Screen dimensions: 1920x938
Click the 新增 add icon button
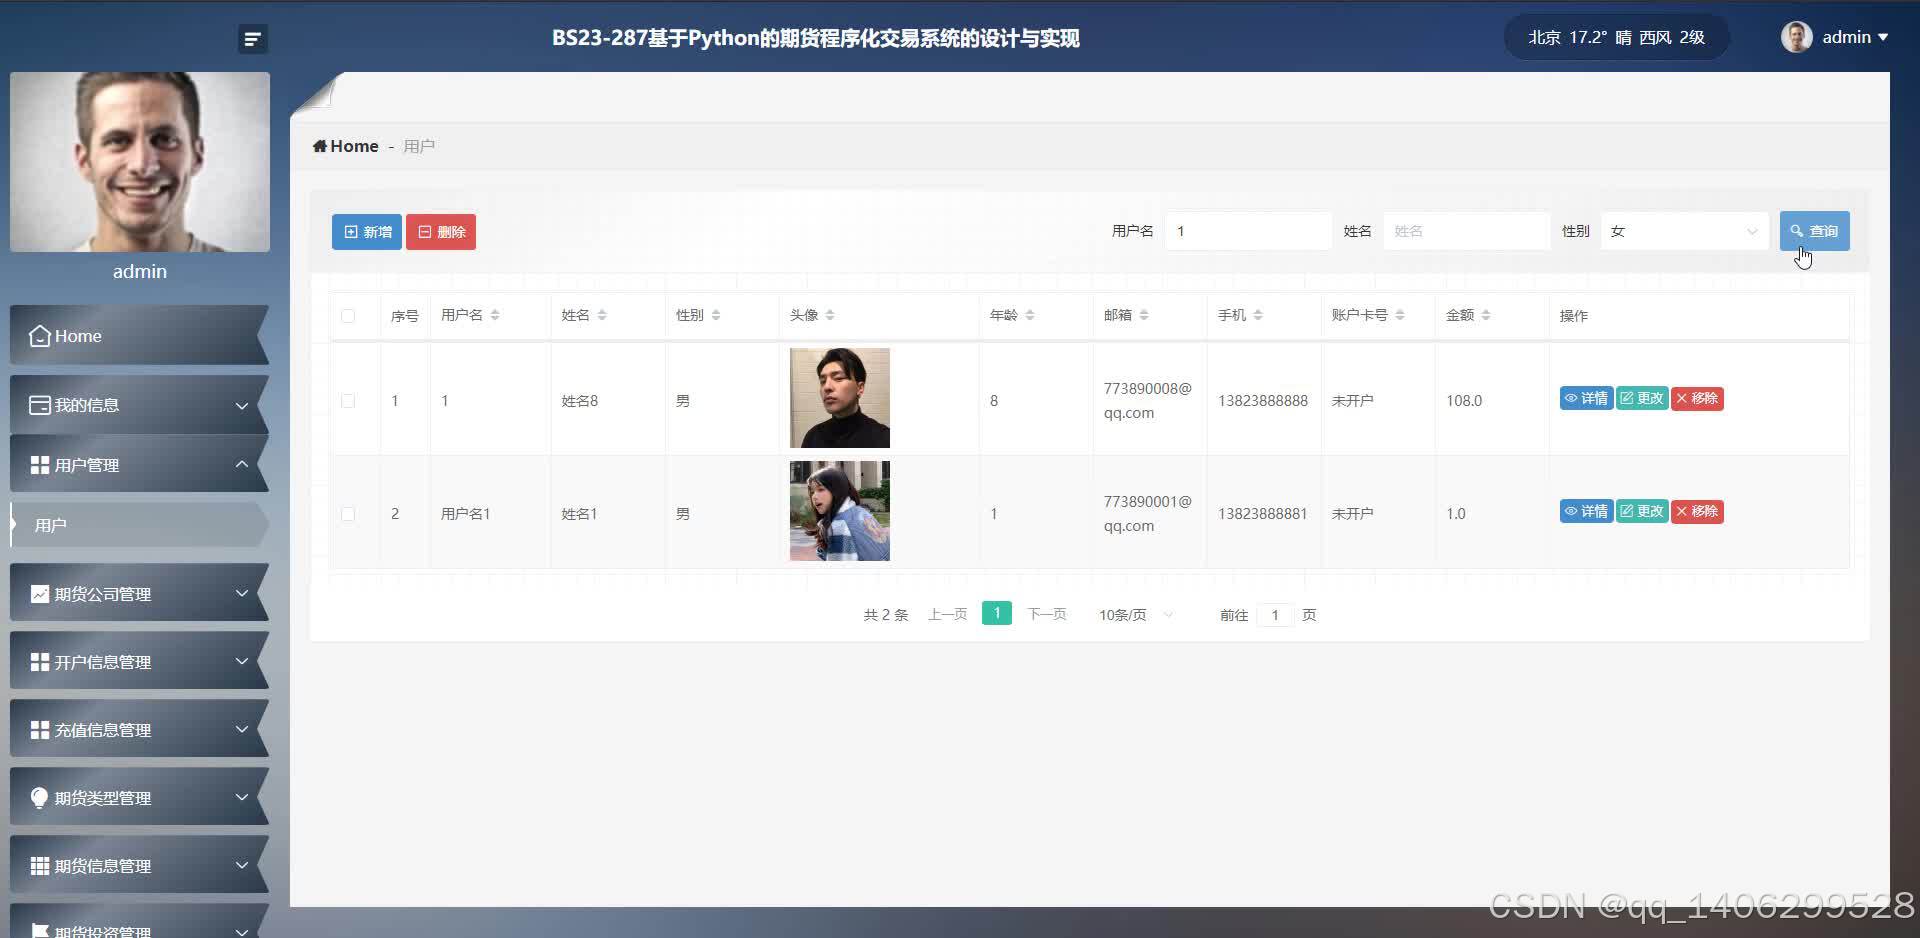(349, 231)
